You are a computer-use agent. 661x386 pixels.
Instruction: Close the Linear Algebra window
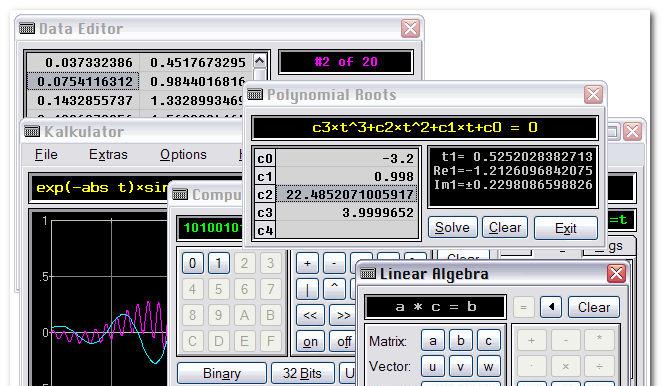[616, 274]
